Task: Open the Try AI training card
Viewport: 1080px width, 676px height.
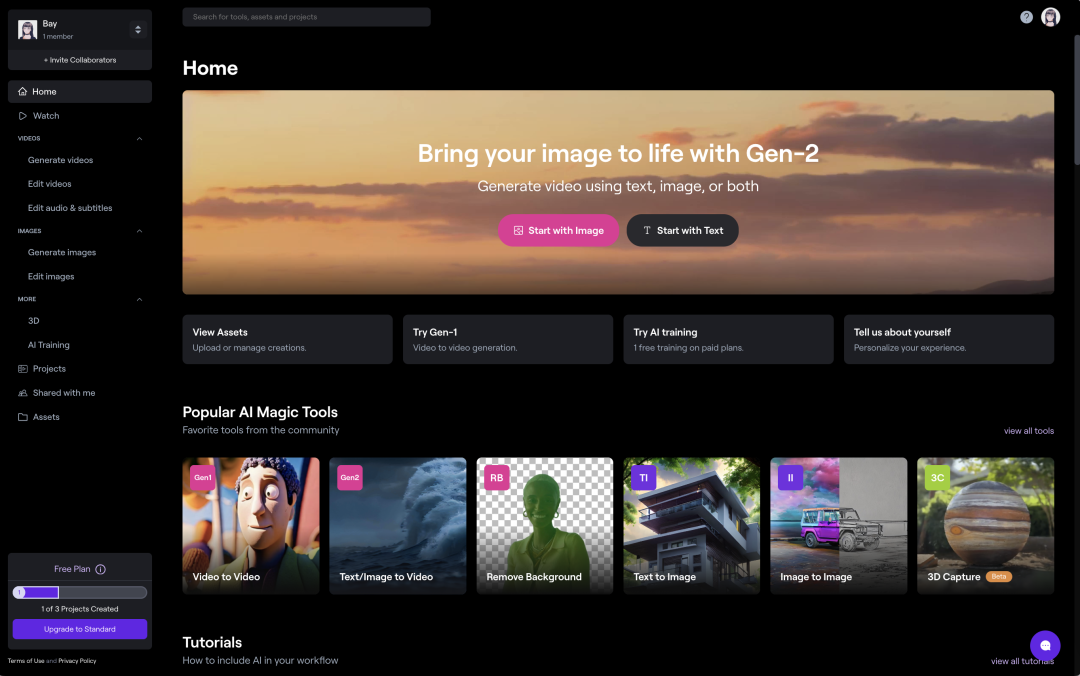Action: pyautogui.click(x=728, y=339)
